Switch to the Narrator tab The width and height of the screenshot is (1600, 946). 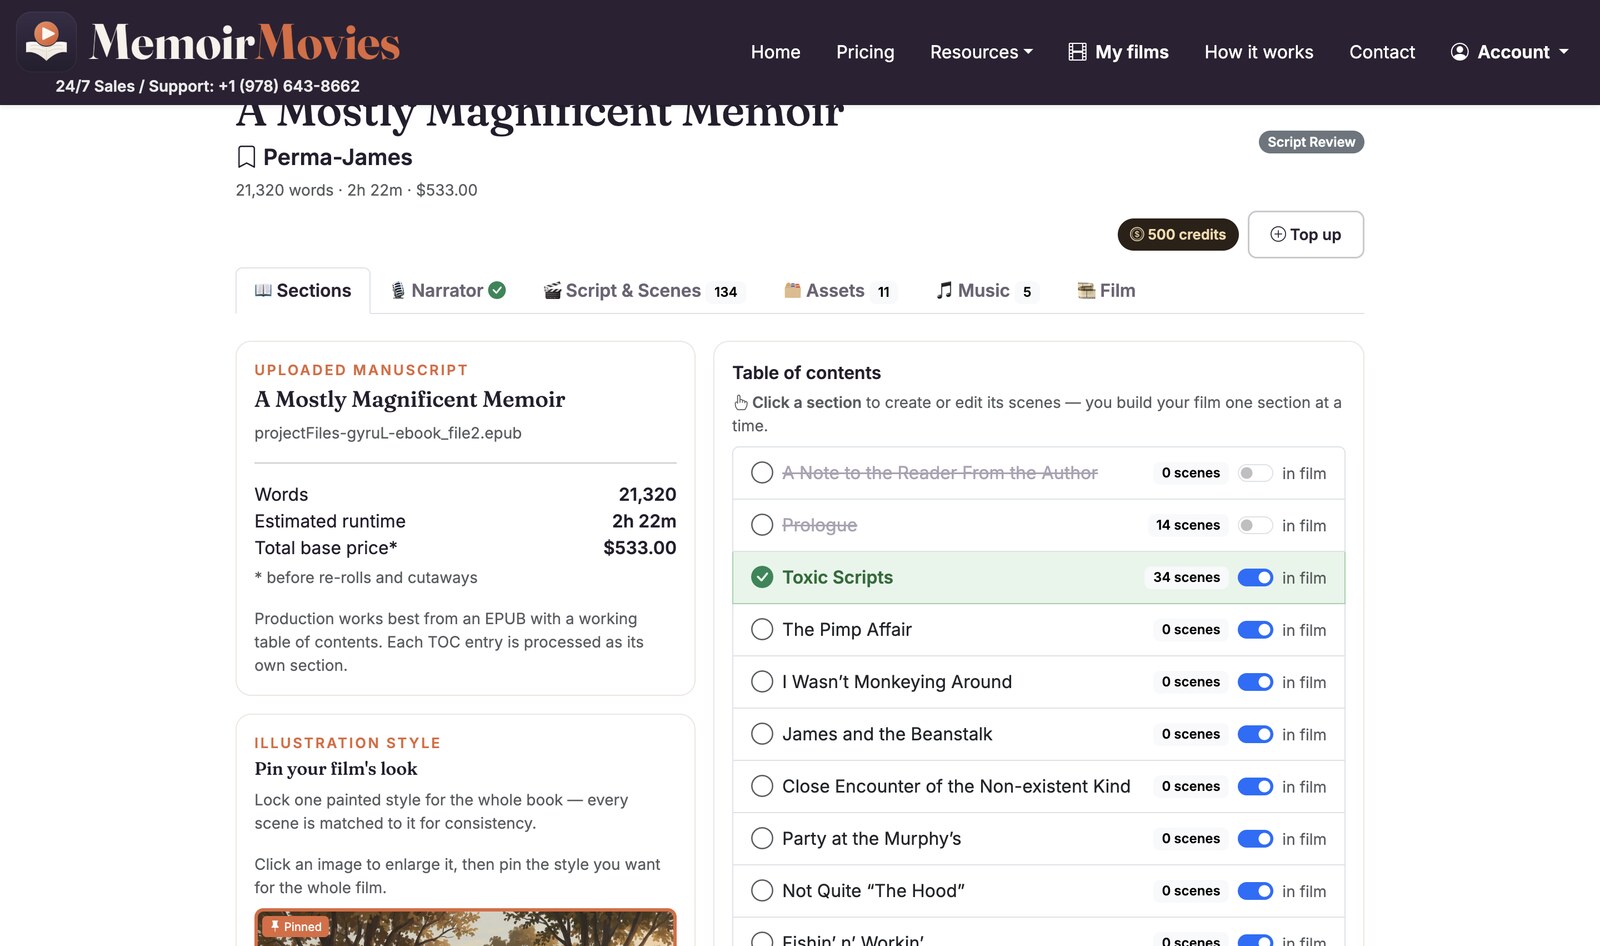coord(448,290)
